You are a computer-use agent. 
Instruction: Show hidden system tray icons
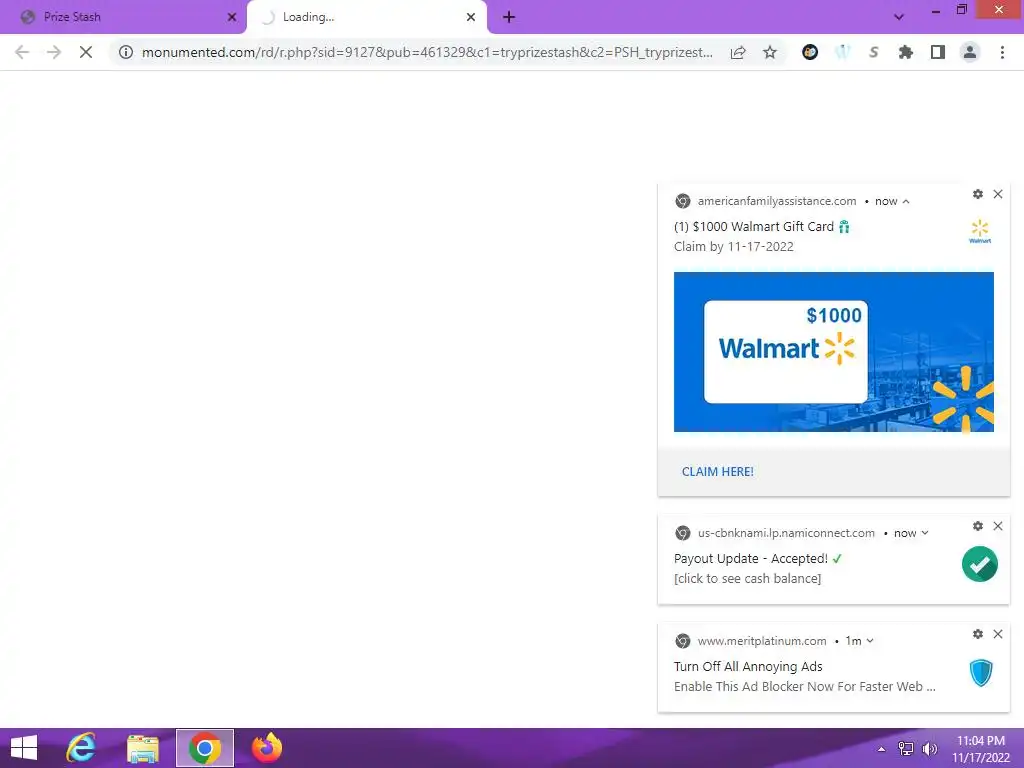[x=882, y=749]
